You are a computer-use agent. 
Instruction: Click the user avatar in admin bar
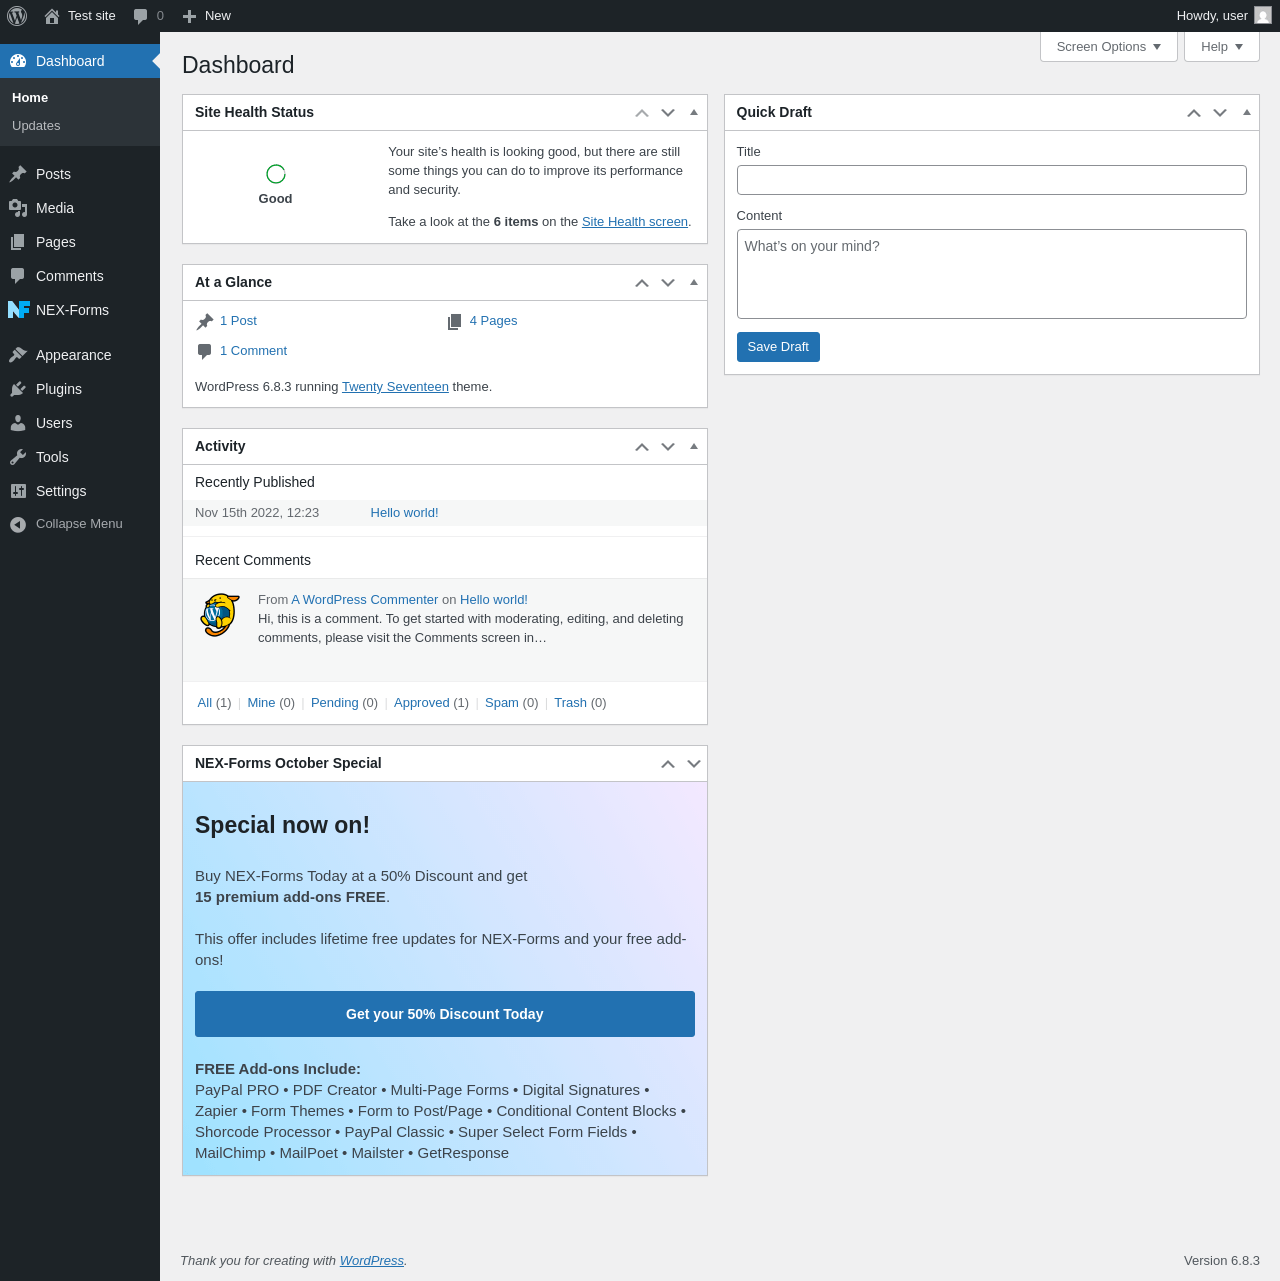[1263, 16]
